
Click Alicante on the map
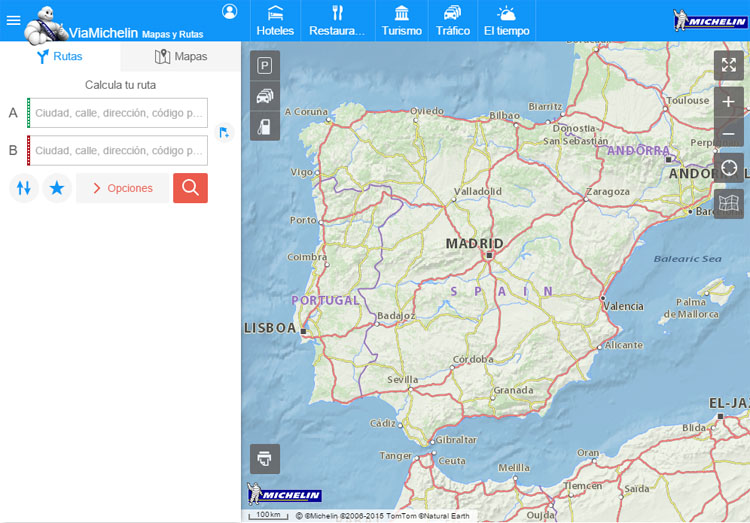pyautogui.click(x=624, y=345)
